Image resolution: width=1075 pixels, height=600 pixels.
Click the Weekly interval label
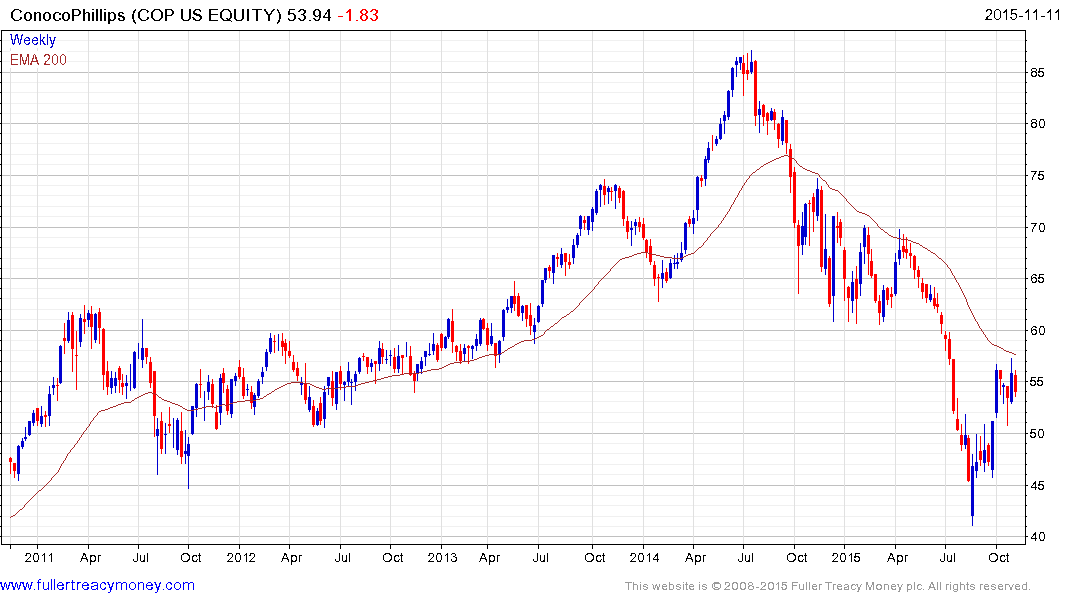tap(33, 40)
